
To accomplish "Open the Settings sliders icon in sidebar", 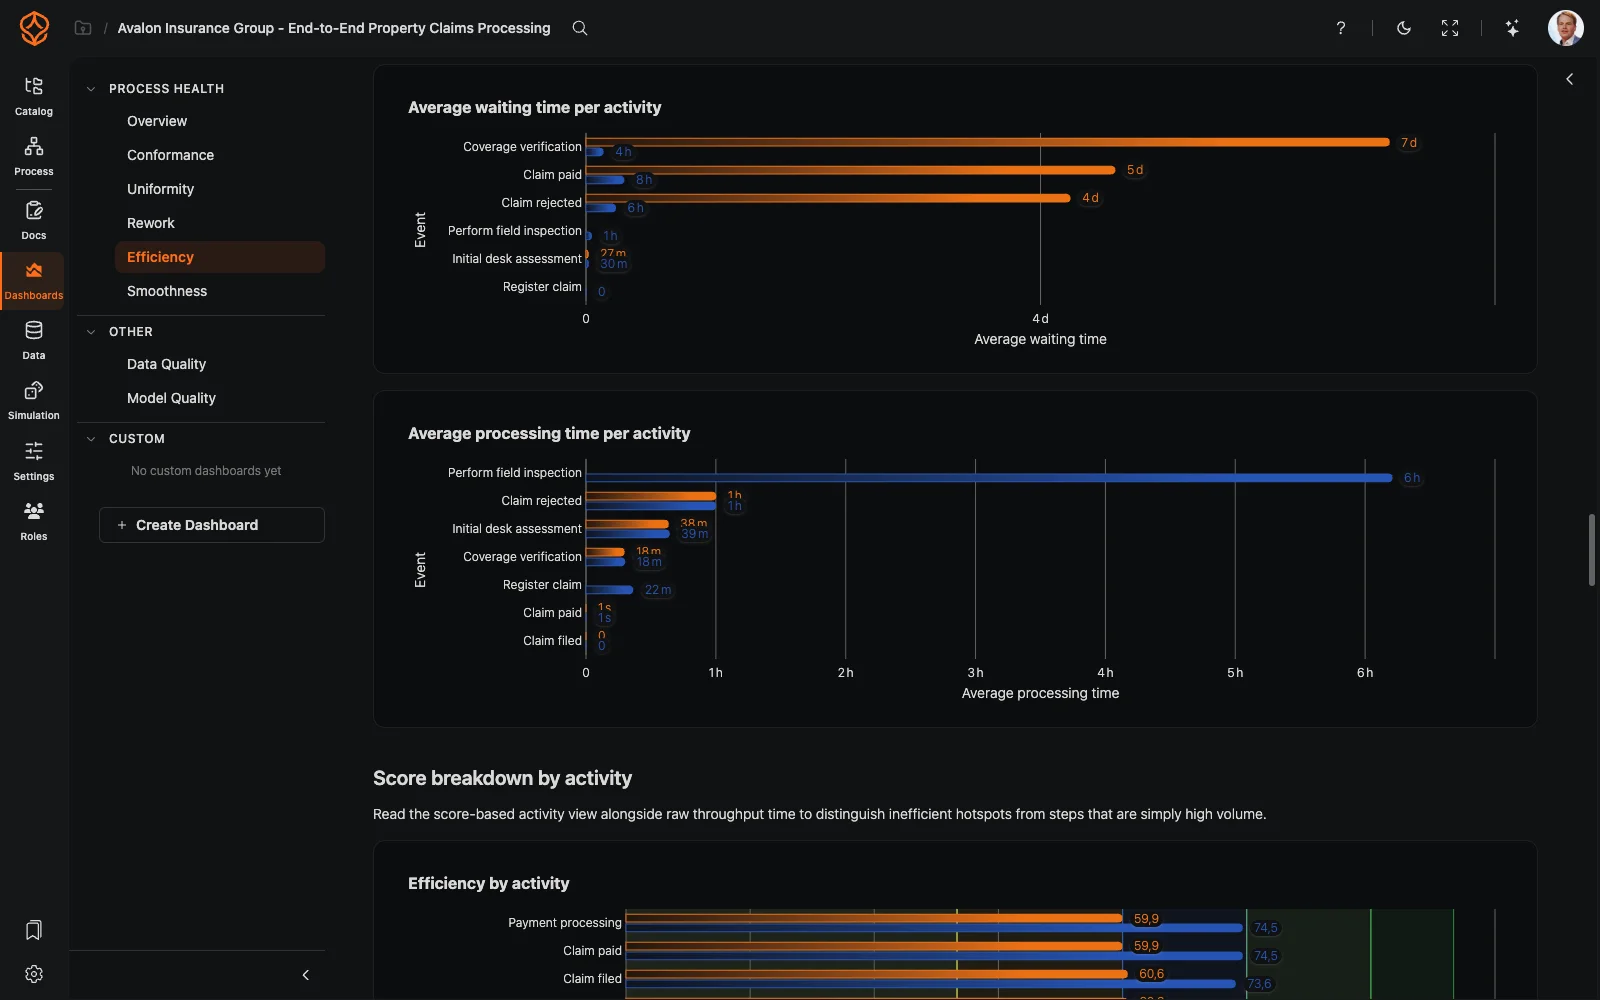I will coord(34,461).
